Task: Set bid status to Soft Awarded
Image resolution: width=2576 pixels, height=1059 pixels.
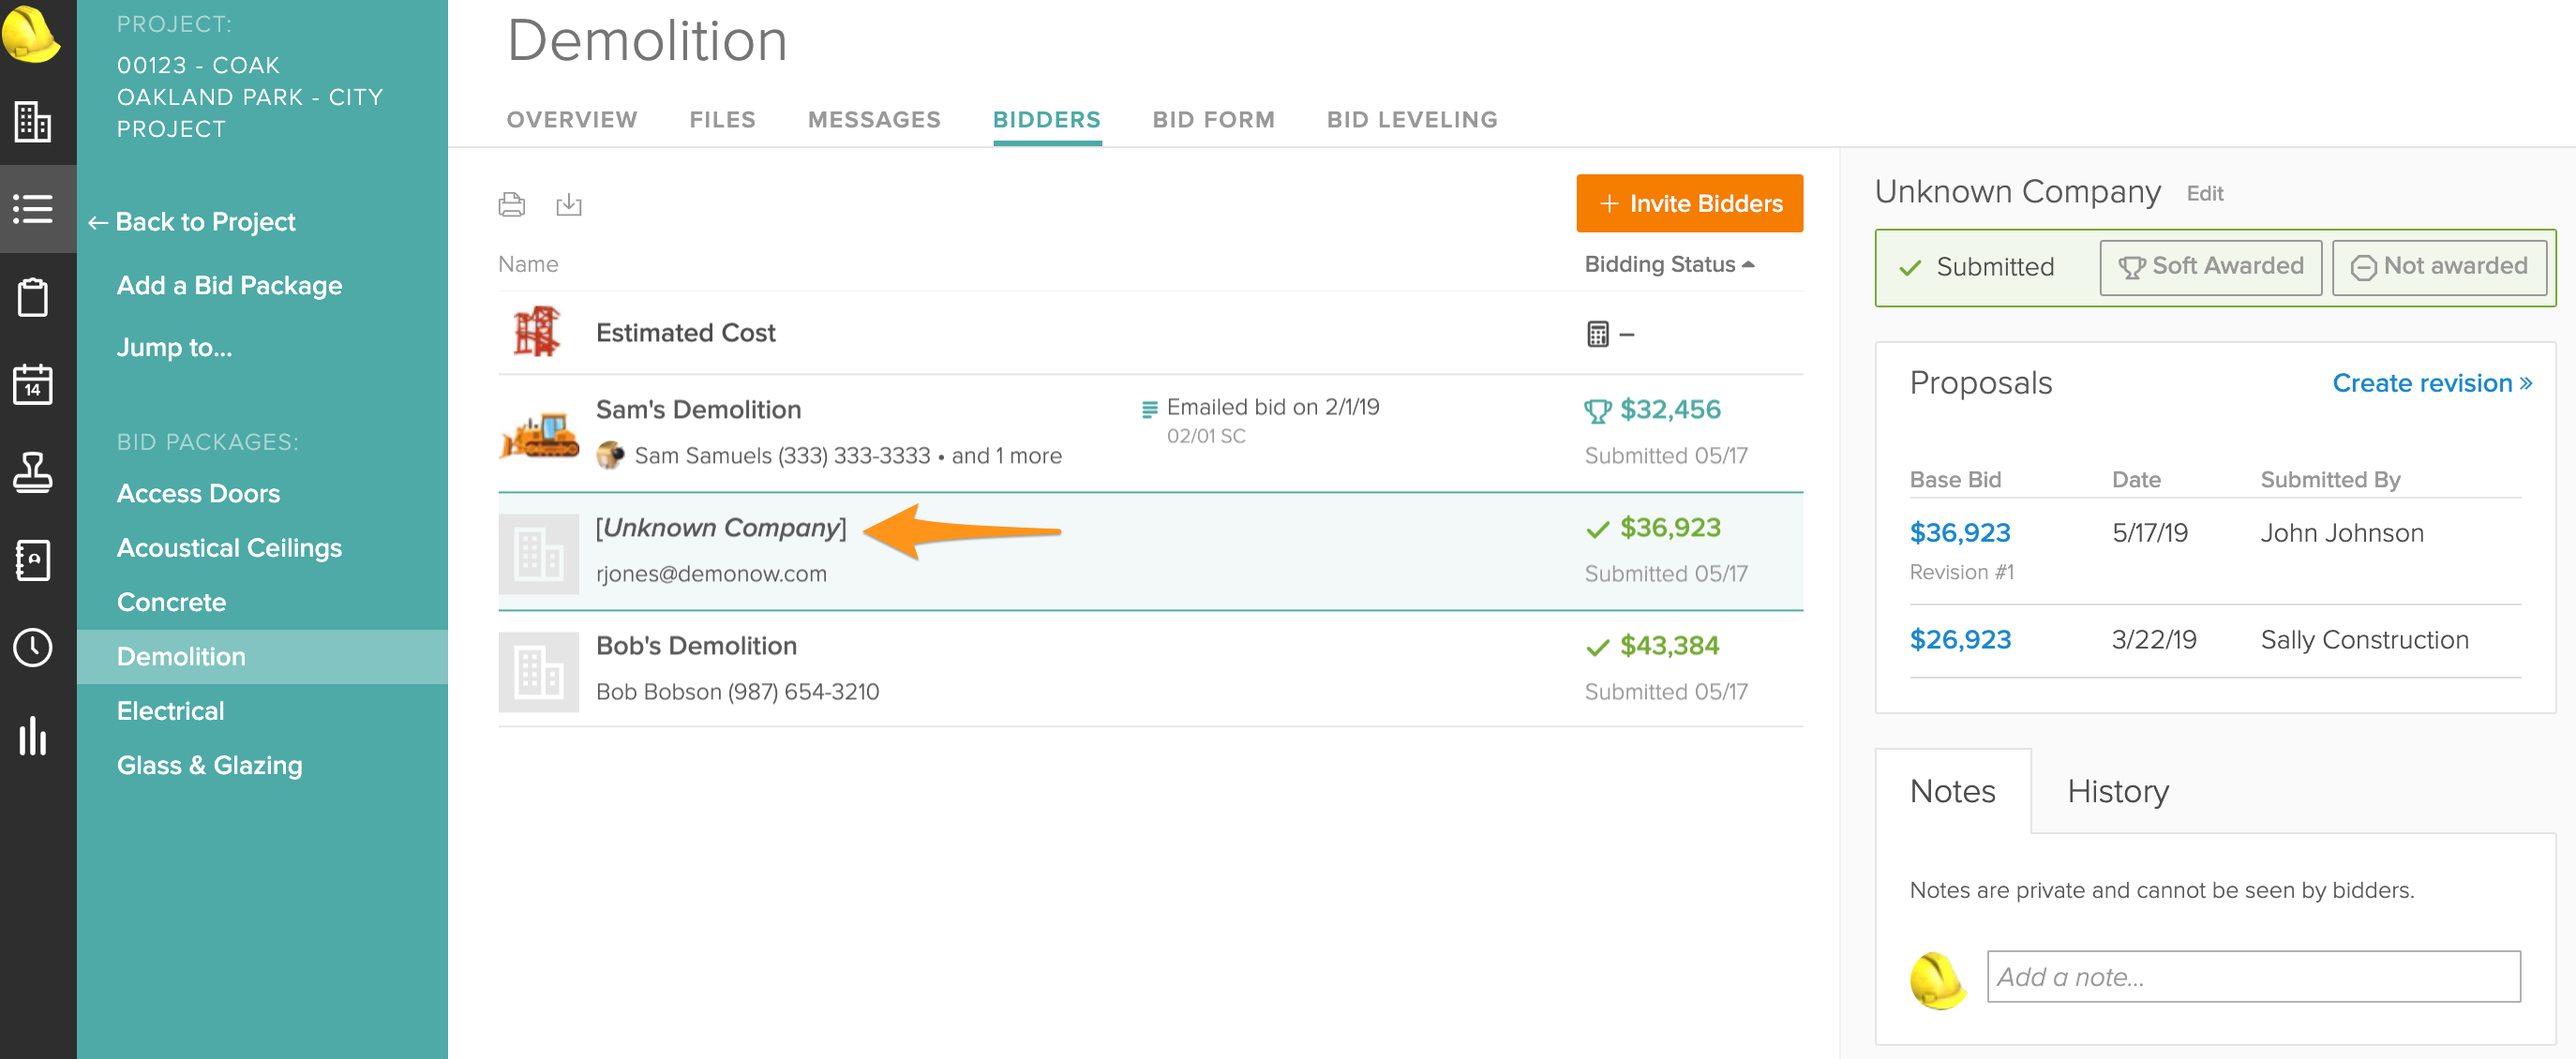Action: click(2210, 267)
